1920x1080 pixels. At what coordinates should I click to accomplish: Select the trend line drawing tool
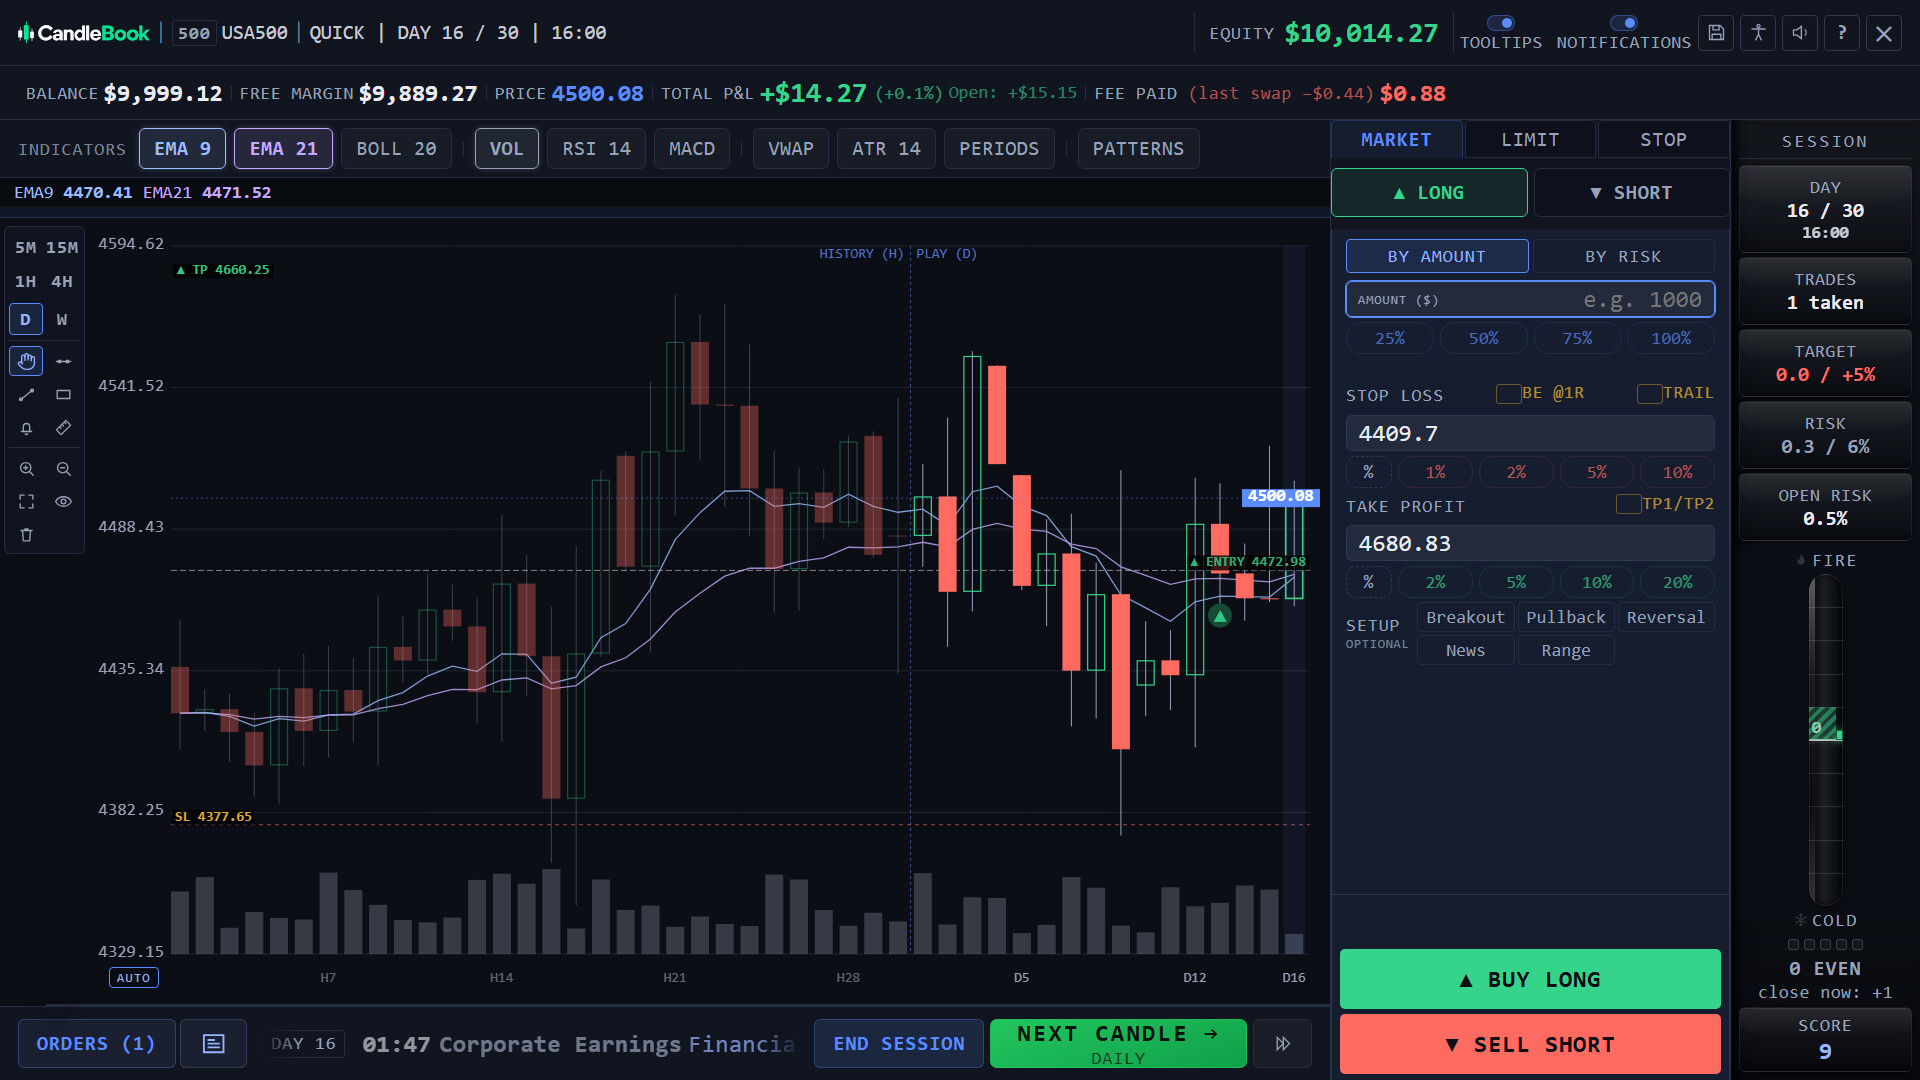[x=26, y=395]
